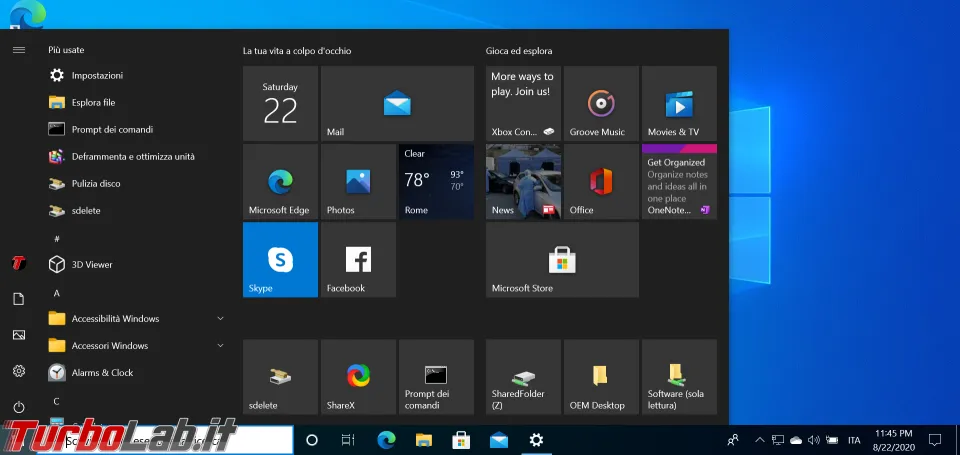Expand the Start menu hamburger navigation
960x455 pixels.
18,49
